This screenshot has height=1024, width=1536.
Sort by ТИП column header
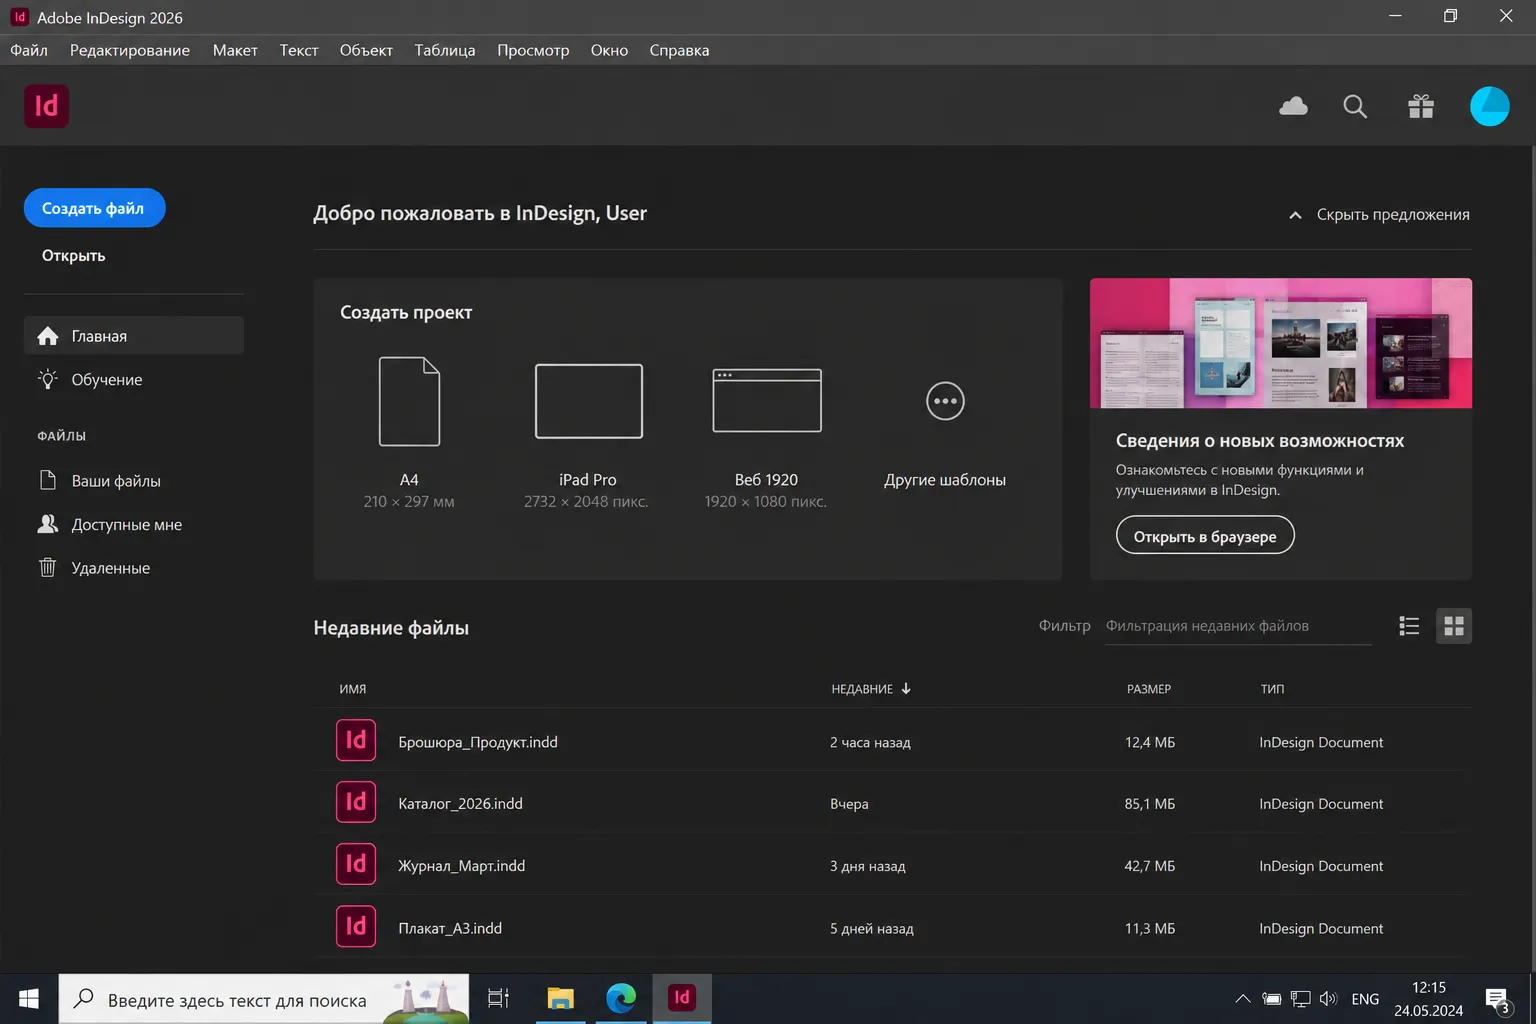click(x=1272, y=689)
